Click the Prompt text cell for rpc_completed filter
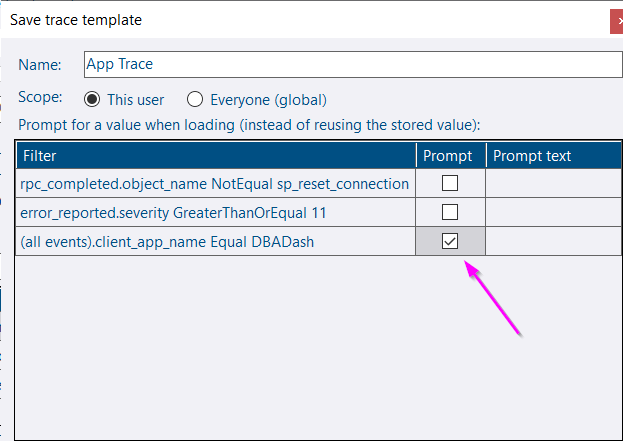Image resolution: width=623 pixels, height=441 pixels. pyautogui.click(x=553, y=184)
